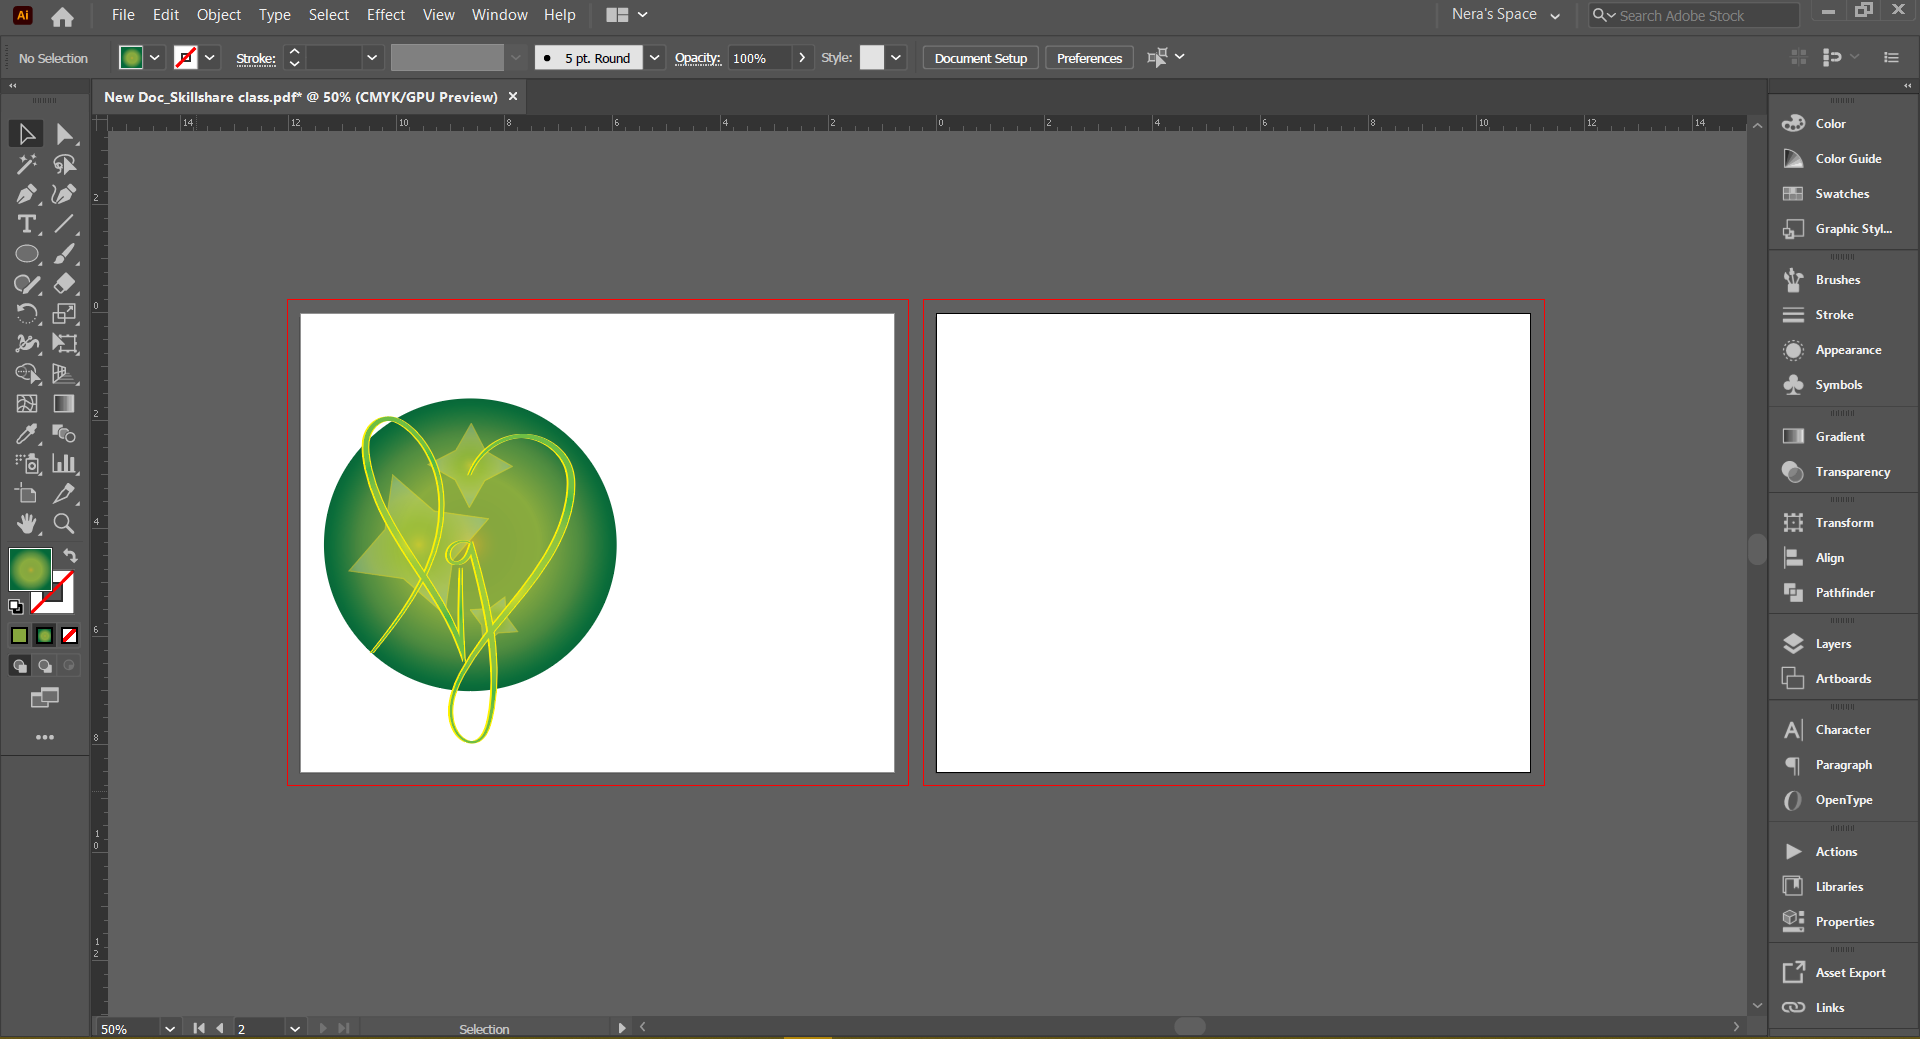Open the Window menu
Viewport: 1920px width, 1039px height.
(500, 15)
